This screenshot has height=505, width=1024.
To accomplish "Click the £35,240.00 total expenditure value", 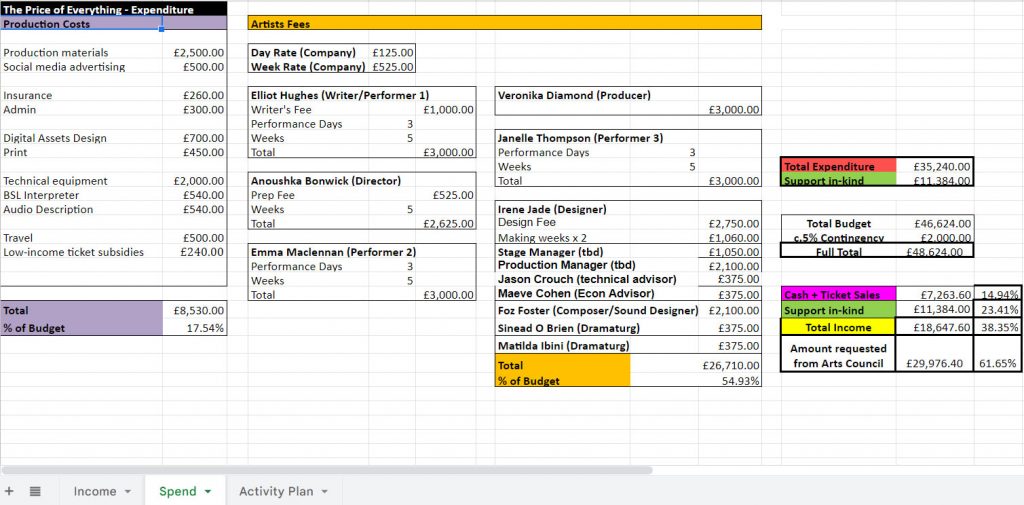I will (936, 167).
